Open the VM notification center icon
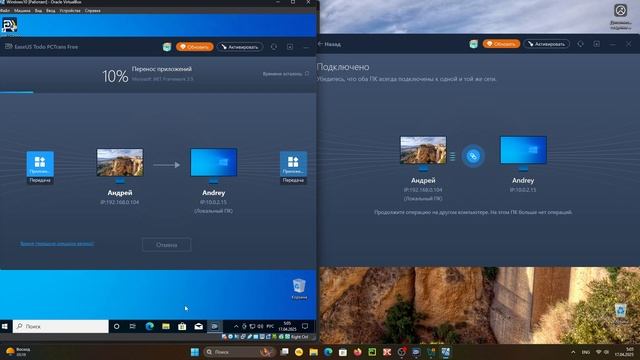640x360 pixels. (x=305, y=327)
